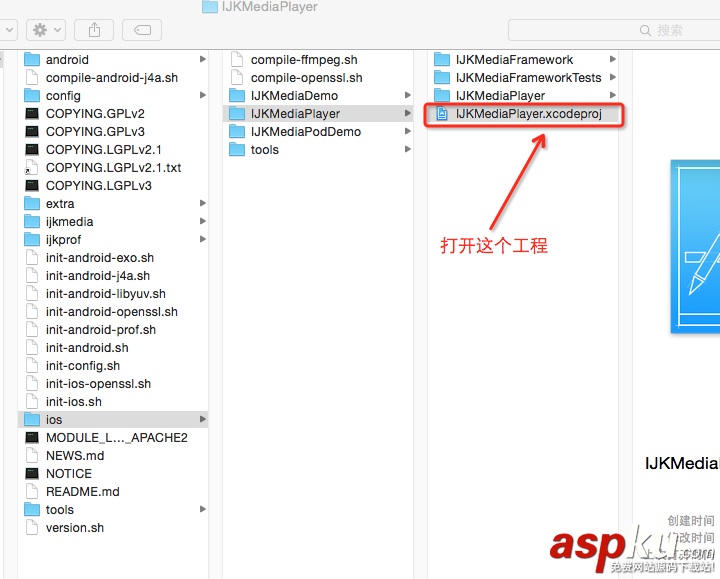This screenshot has height=579, width=720.
Task: Click the Edit Tags toolbar button
Action: [142, 30]
